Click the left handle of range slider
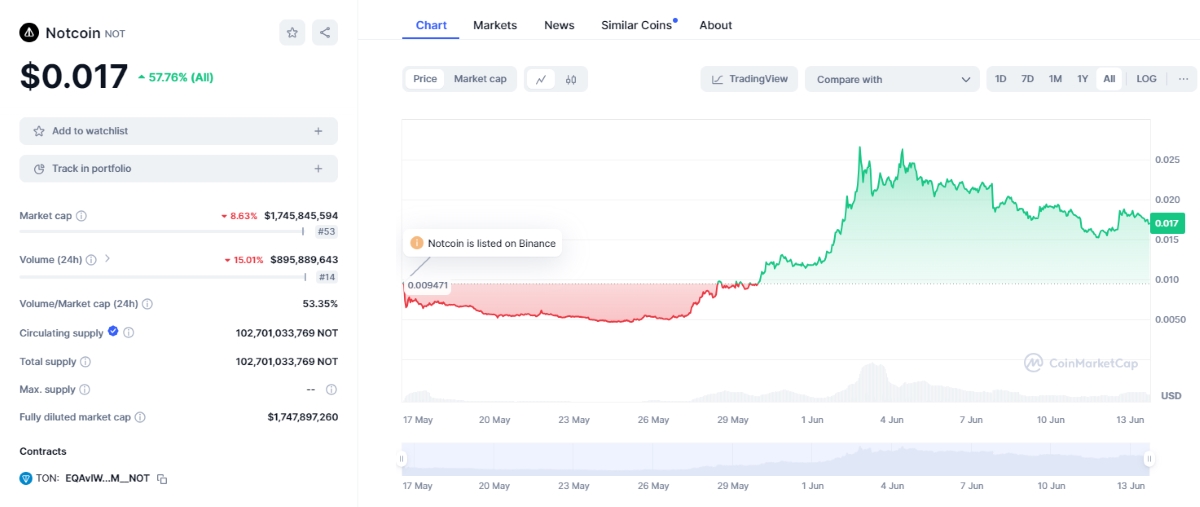Screen dimensions: 1200x507 coord(402,459)
